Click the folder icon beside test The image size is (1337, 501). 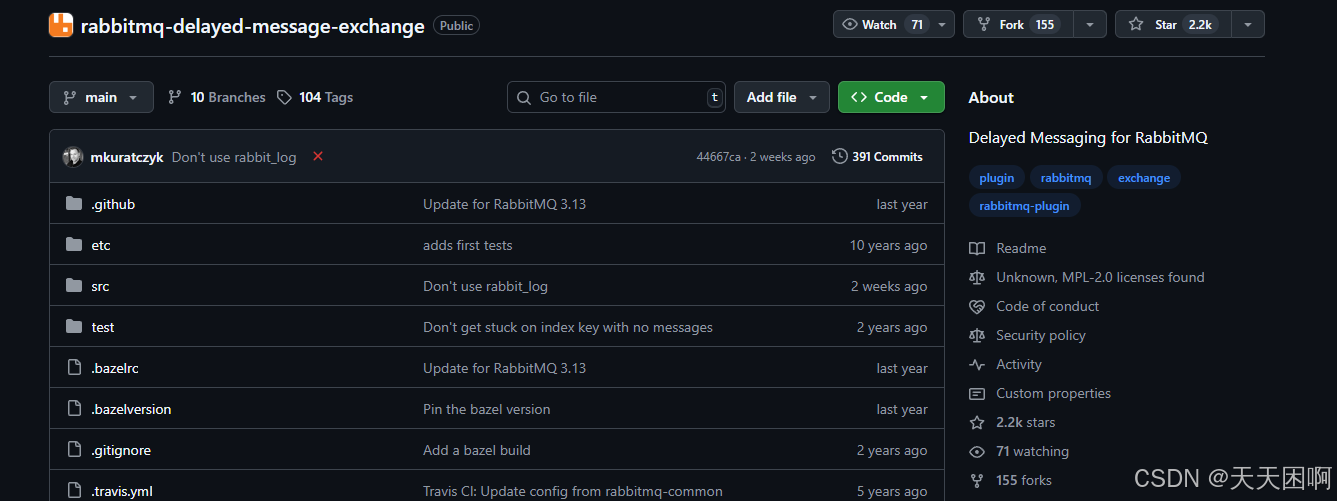73,327
